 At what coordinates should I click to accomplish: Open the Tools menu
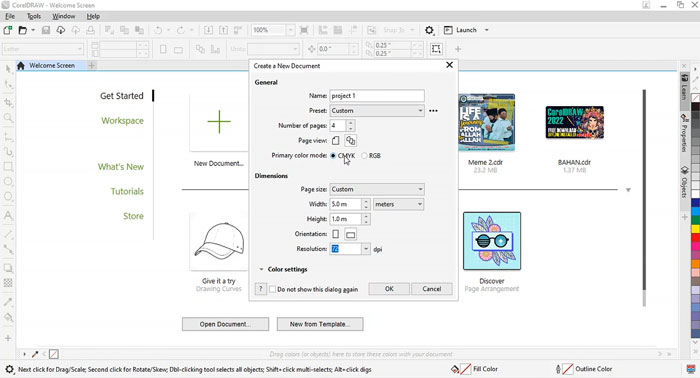coord(33,16)
